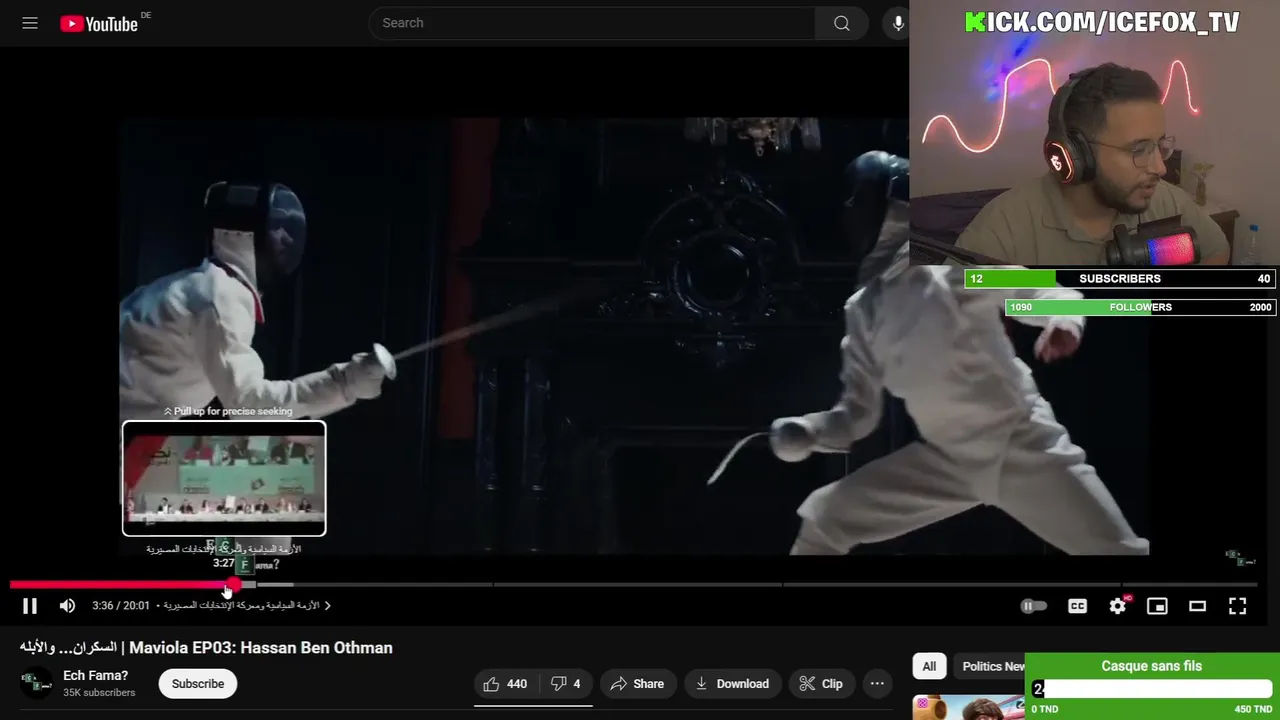Screen dimensions: 1280x720
Task: Click the channel watermark in video corner
Action: pos(1240,558)
